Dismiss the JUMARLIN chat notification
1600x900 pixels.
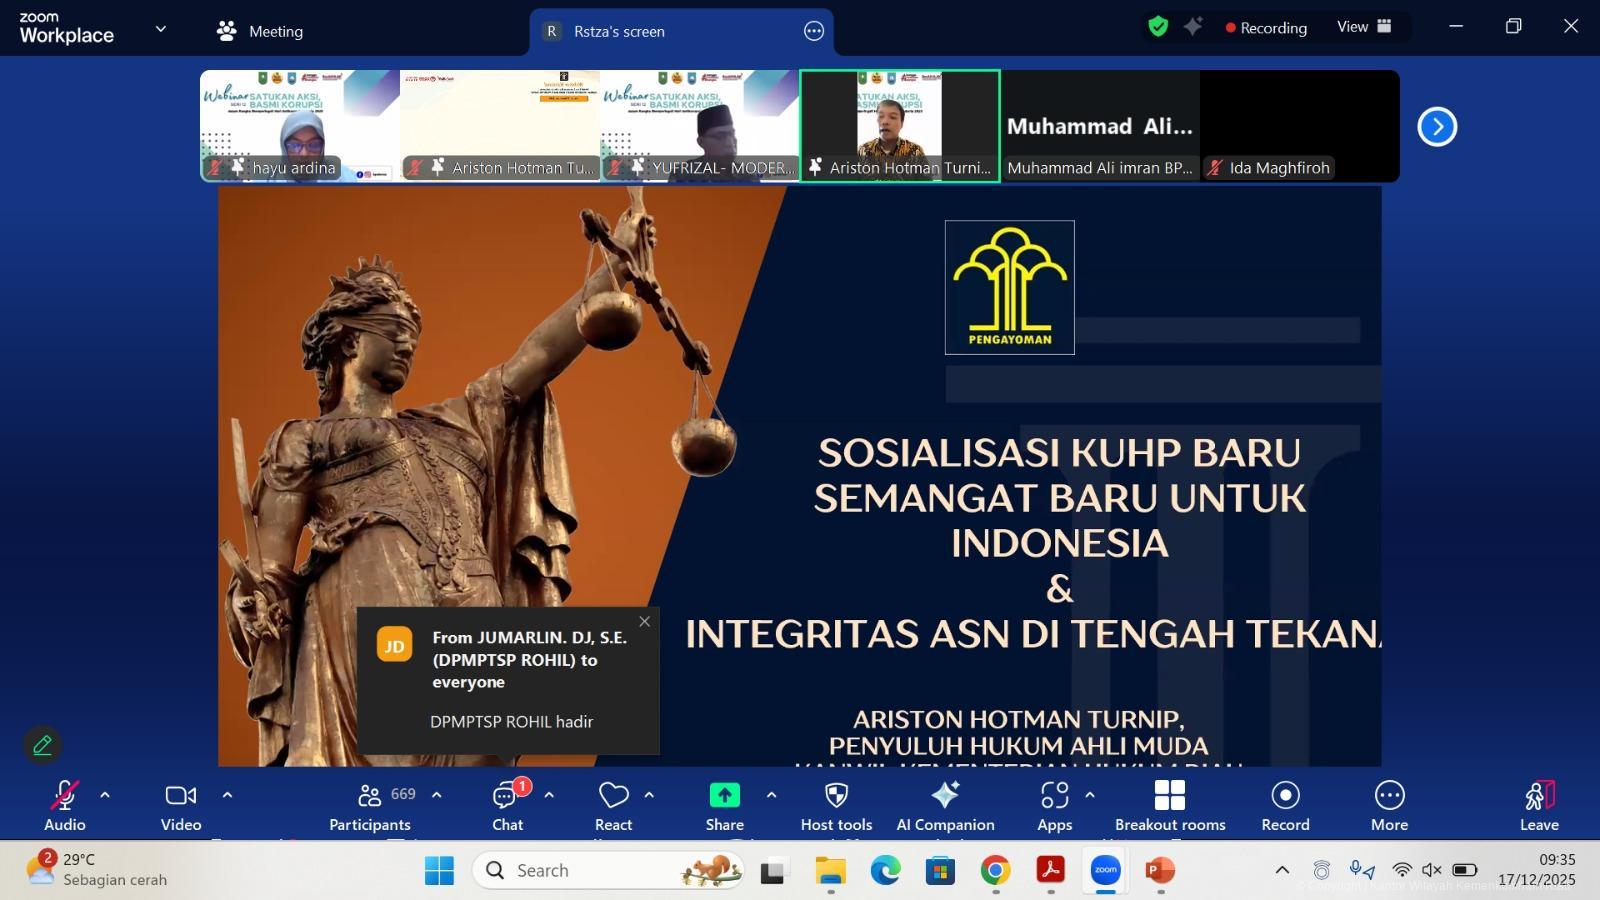pyautogui.click(x=644, y=622)
